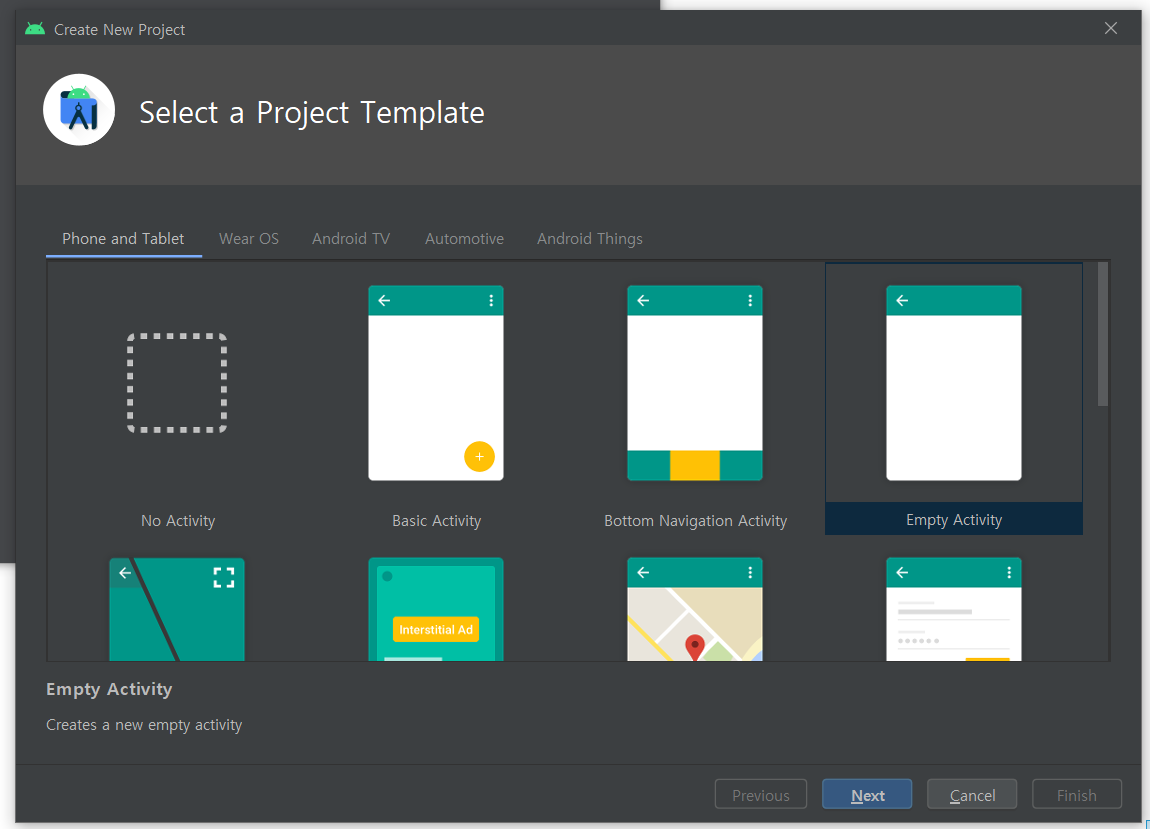Select the No Activity template thumbnail
Viewport: 1150px width, 829px height.
click(x=177, y=383)
